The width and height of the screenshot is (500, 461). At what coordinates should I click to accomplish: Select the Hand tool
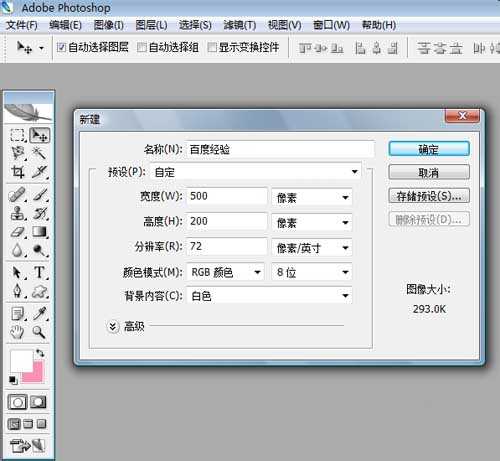click(17, 332)
